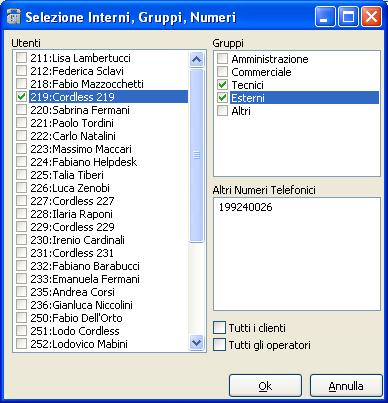Check the Amministrazione group box
The image size is (388, 403).
point(222,59)
